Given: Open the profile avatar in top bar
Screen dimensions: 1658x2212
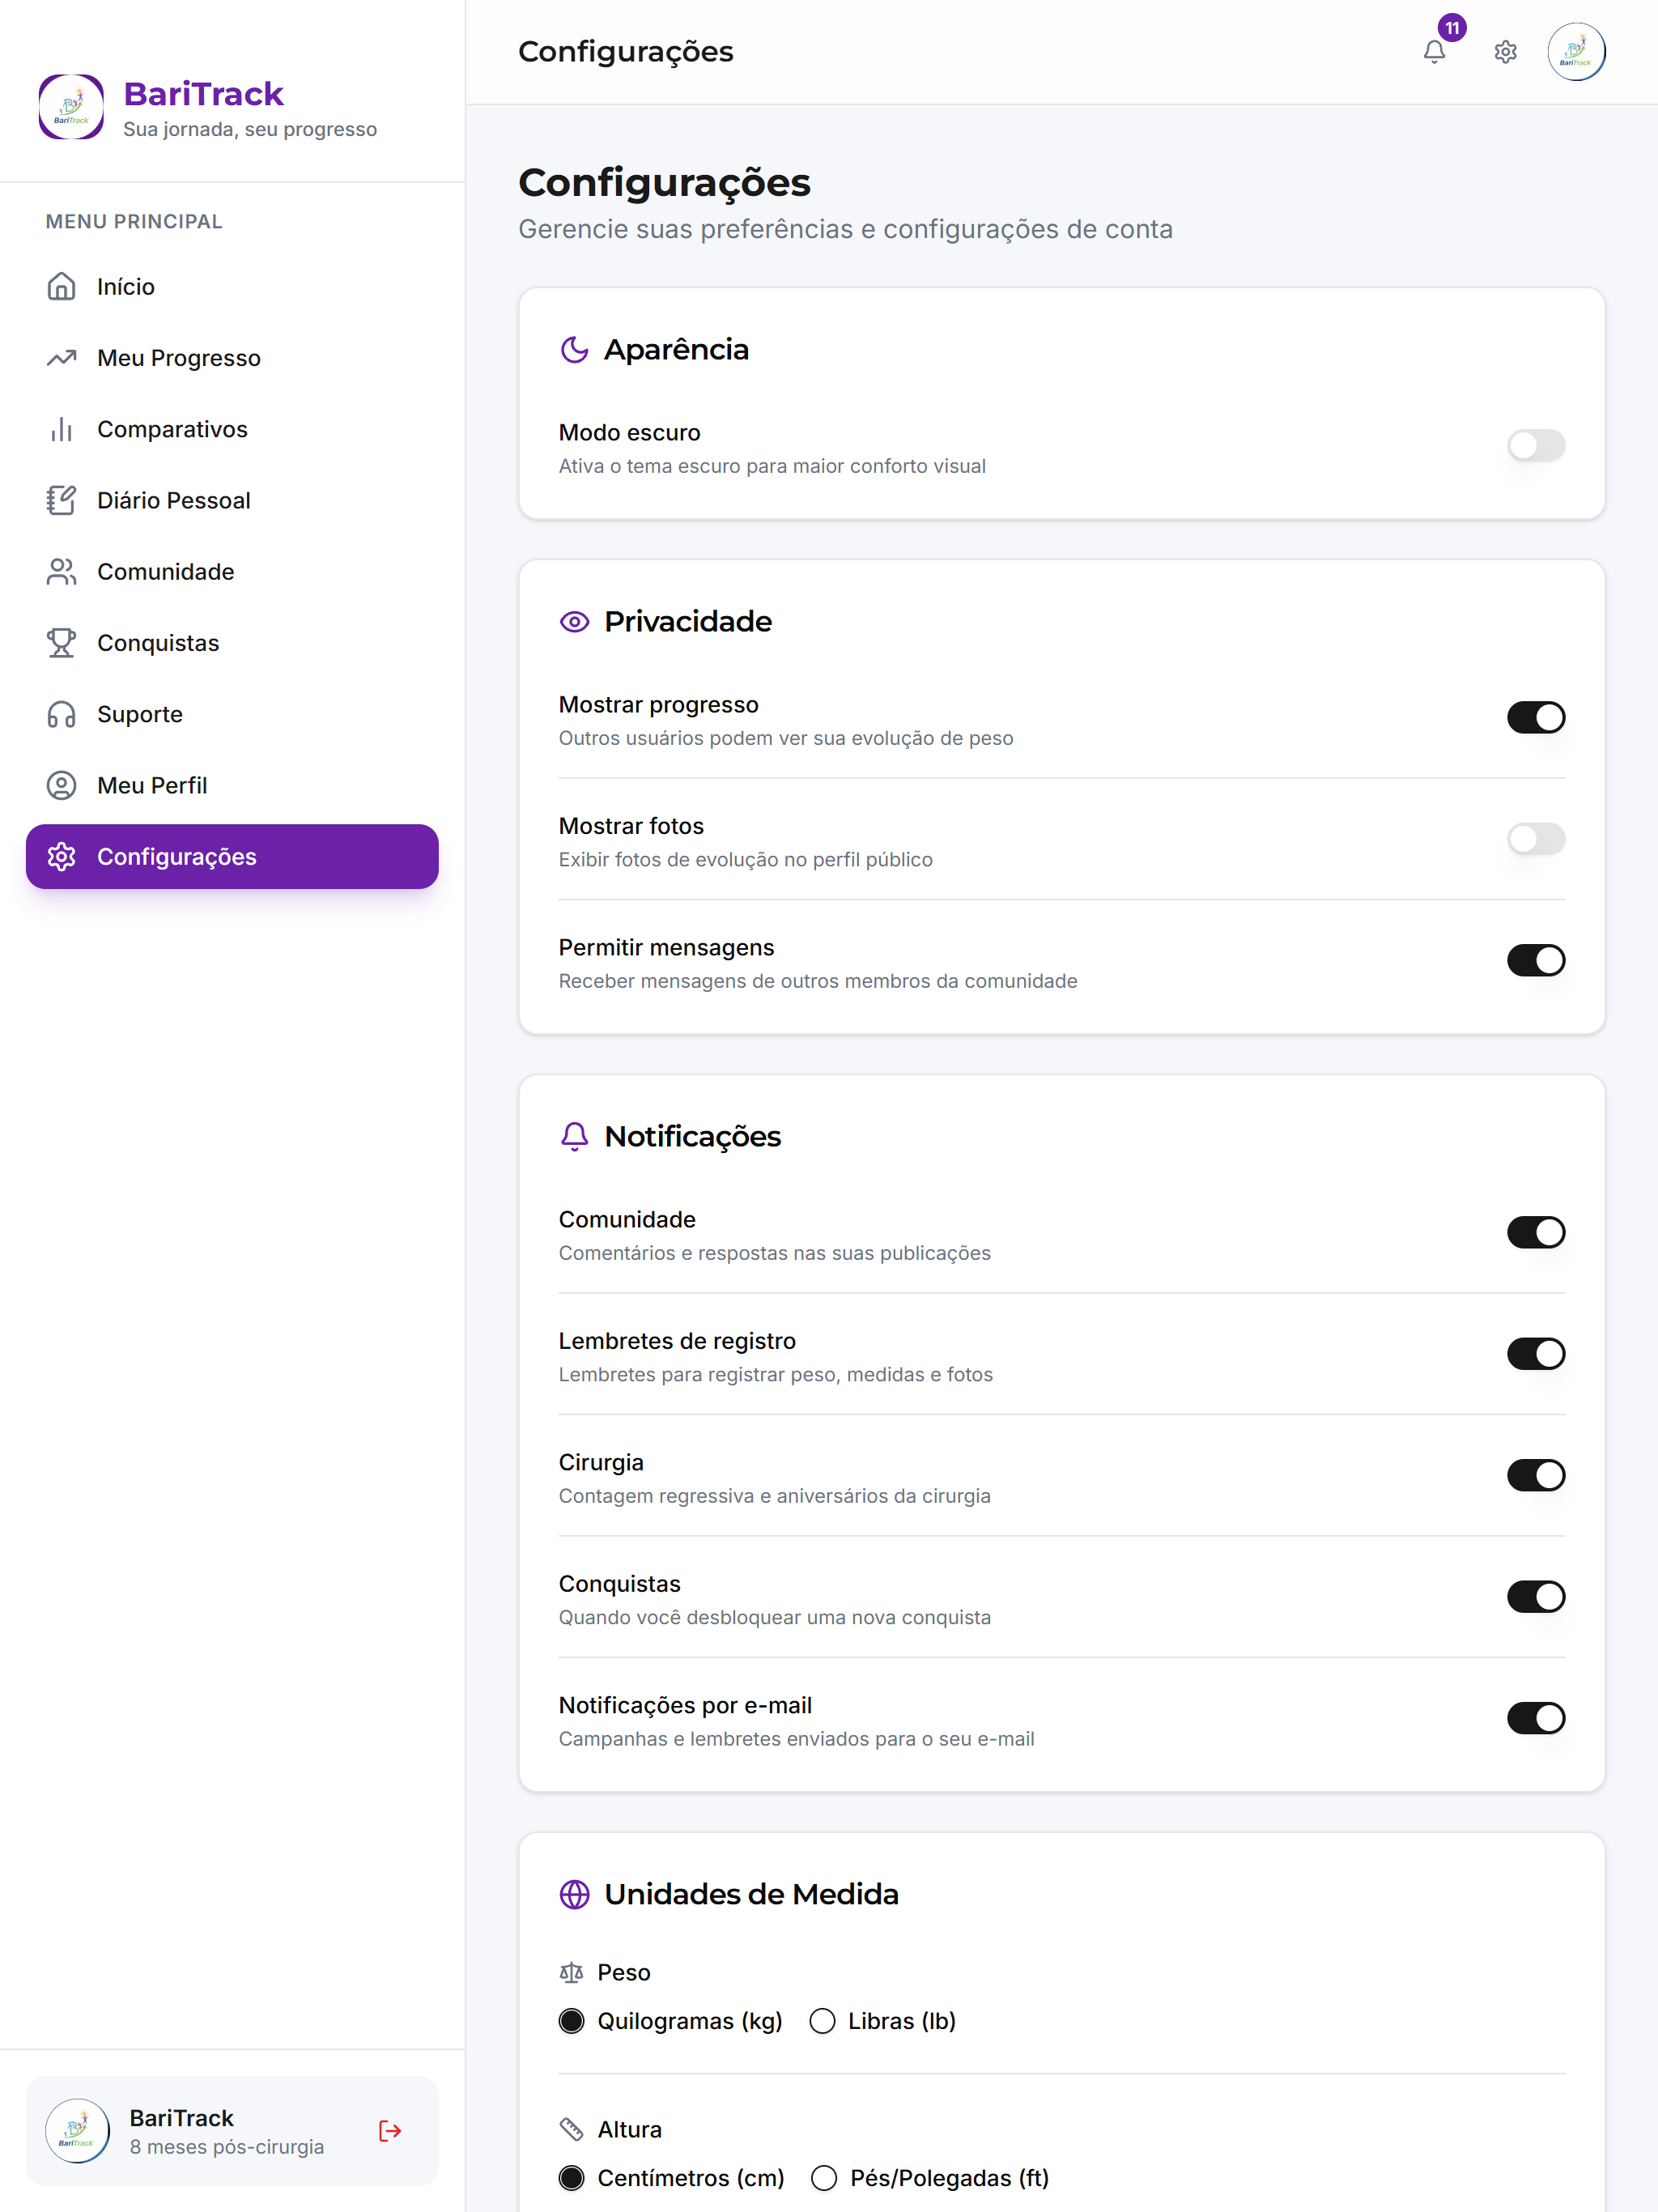Looking at the screenshot, I should [x=1576, y=52].
